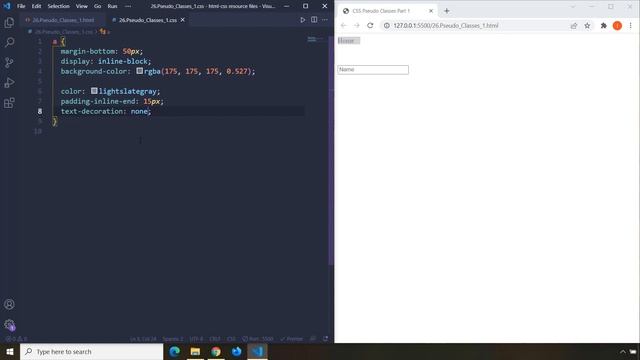Open the Accounts menu in VS Code

[9, 304]
